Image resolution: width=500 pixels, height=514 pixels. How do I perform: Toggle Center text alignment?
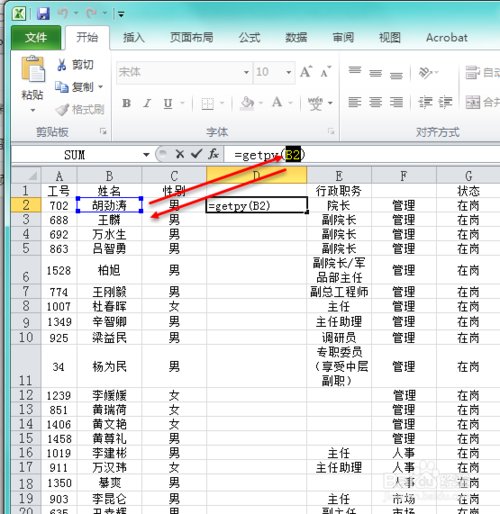[376, 102]
